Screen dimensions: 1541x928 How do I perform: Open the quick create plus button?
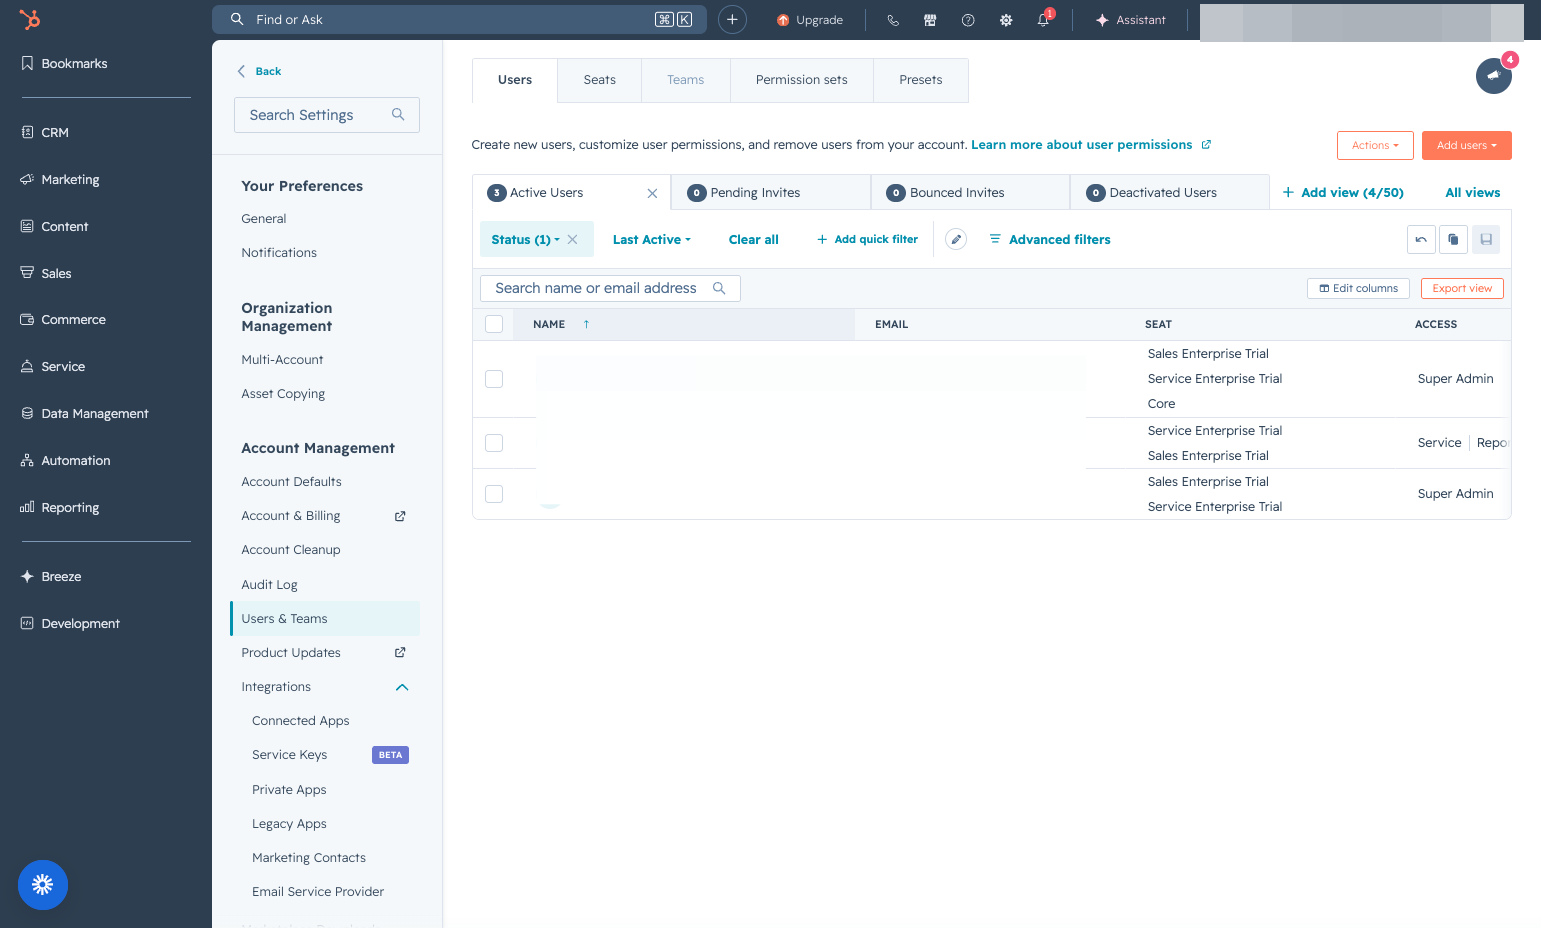tap(732, 19)
